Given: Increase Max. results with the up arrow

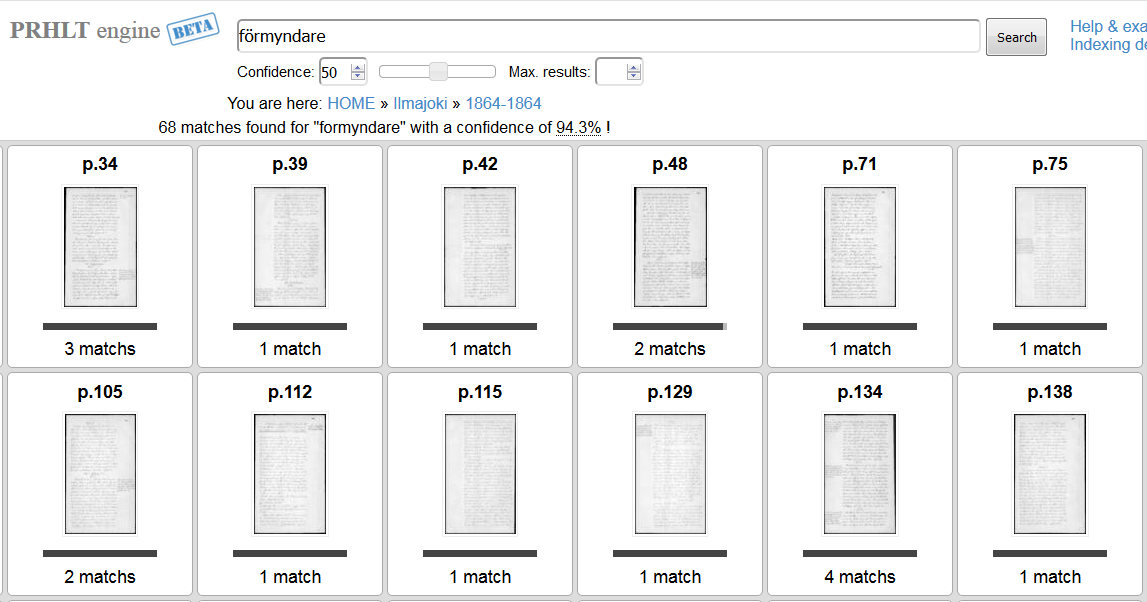Looking at the screenshot, I should click(633, 66).
